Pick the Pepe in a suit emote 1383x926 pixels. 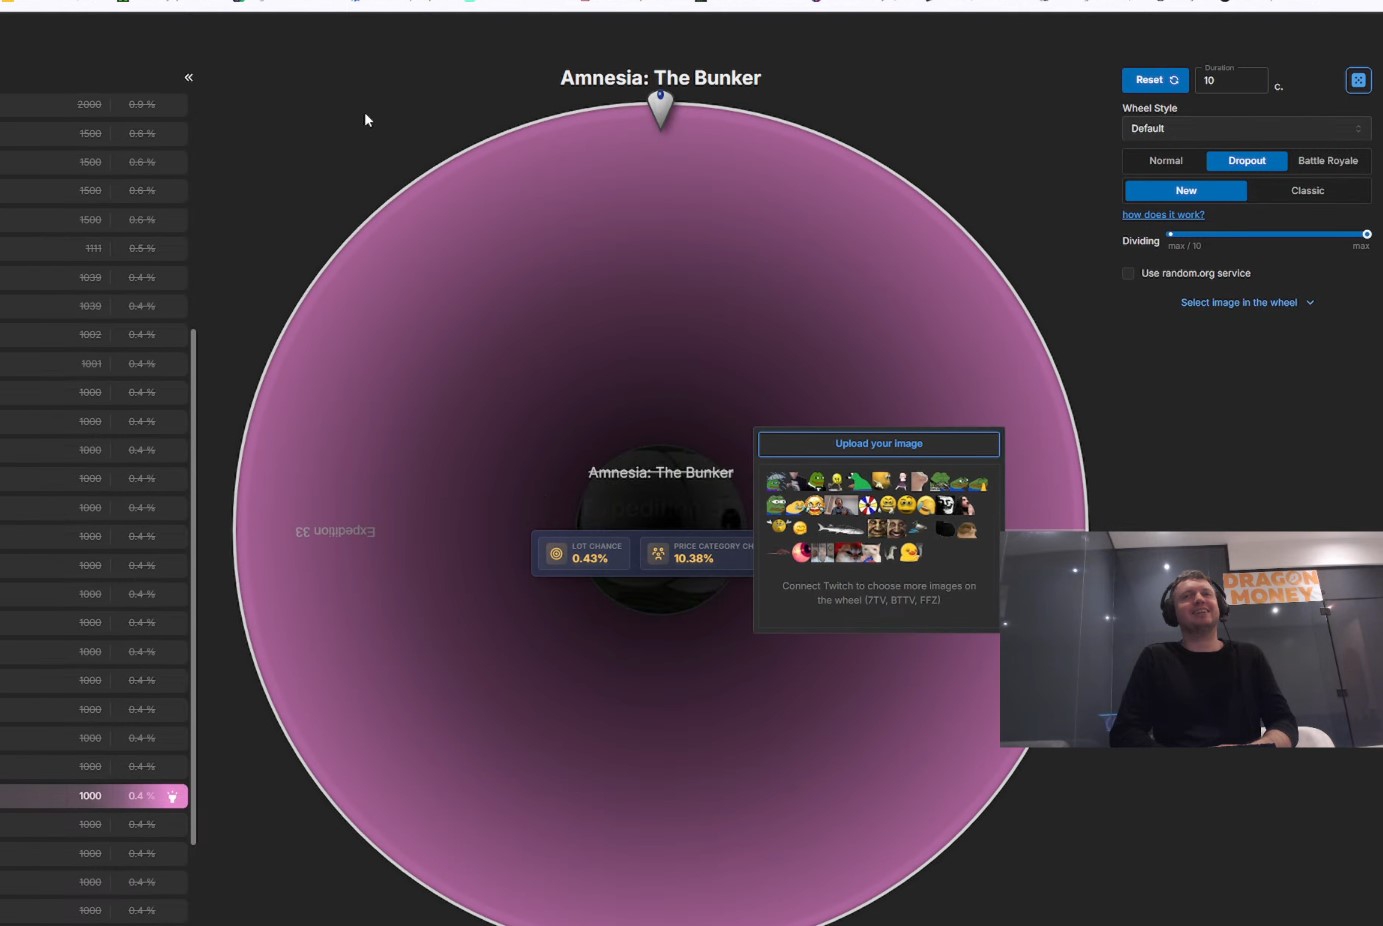tap(817, 481)
